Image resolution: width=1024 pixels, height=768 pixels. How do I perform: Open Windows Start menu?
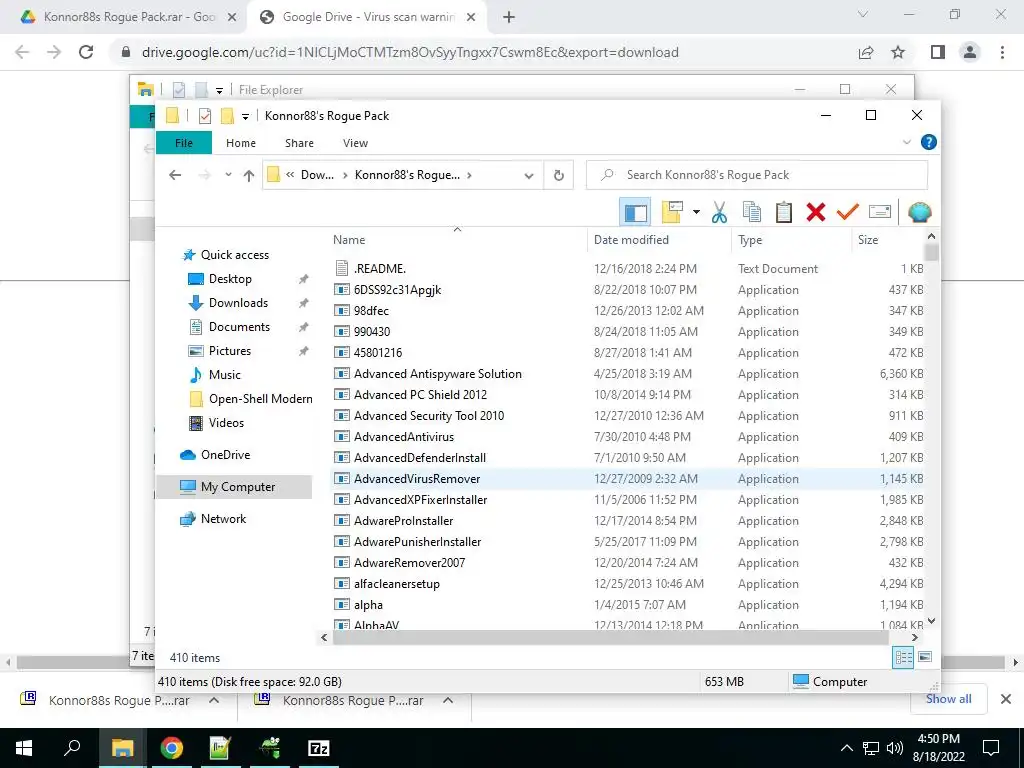point(24,748)
